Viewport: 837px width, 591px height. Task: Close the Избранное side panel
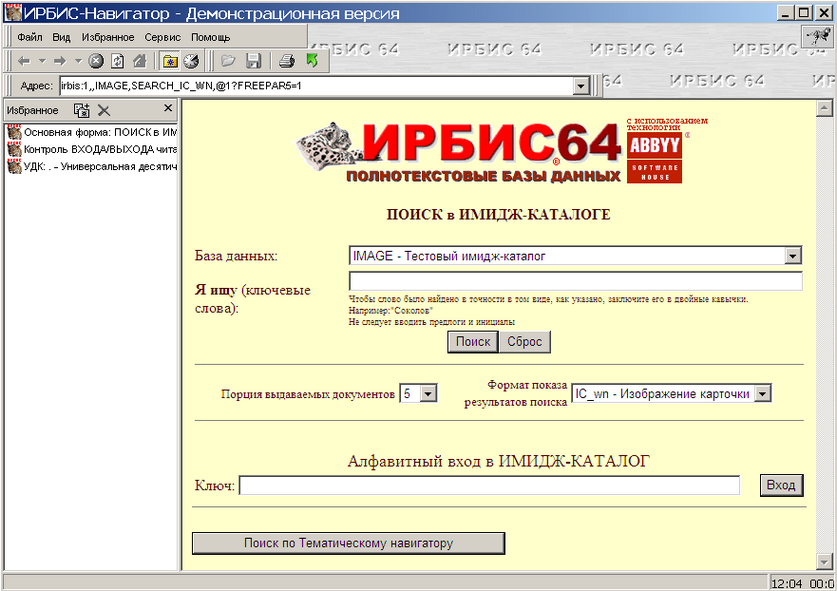(168, 109)
